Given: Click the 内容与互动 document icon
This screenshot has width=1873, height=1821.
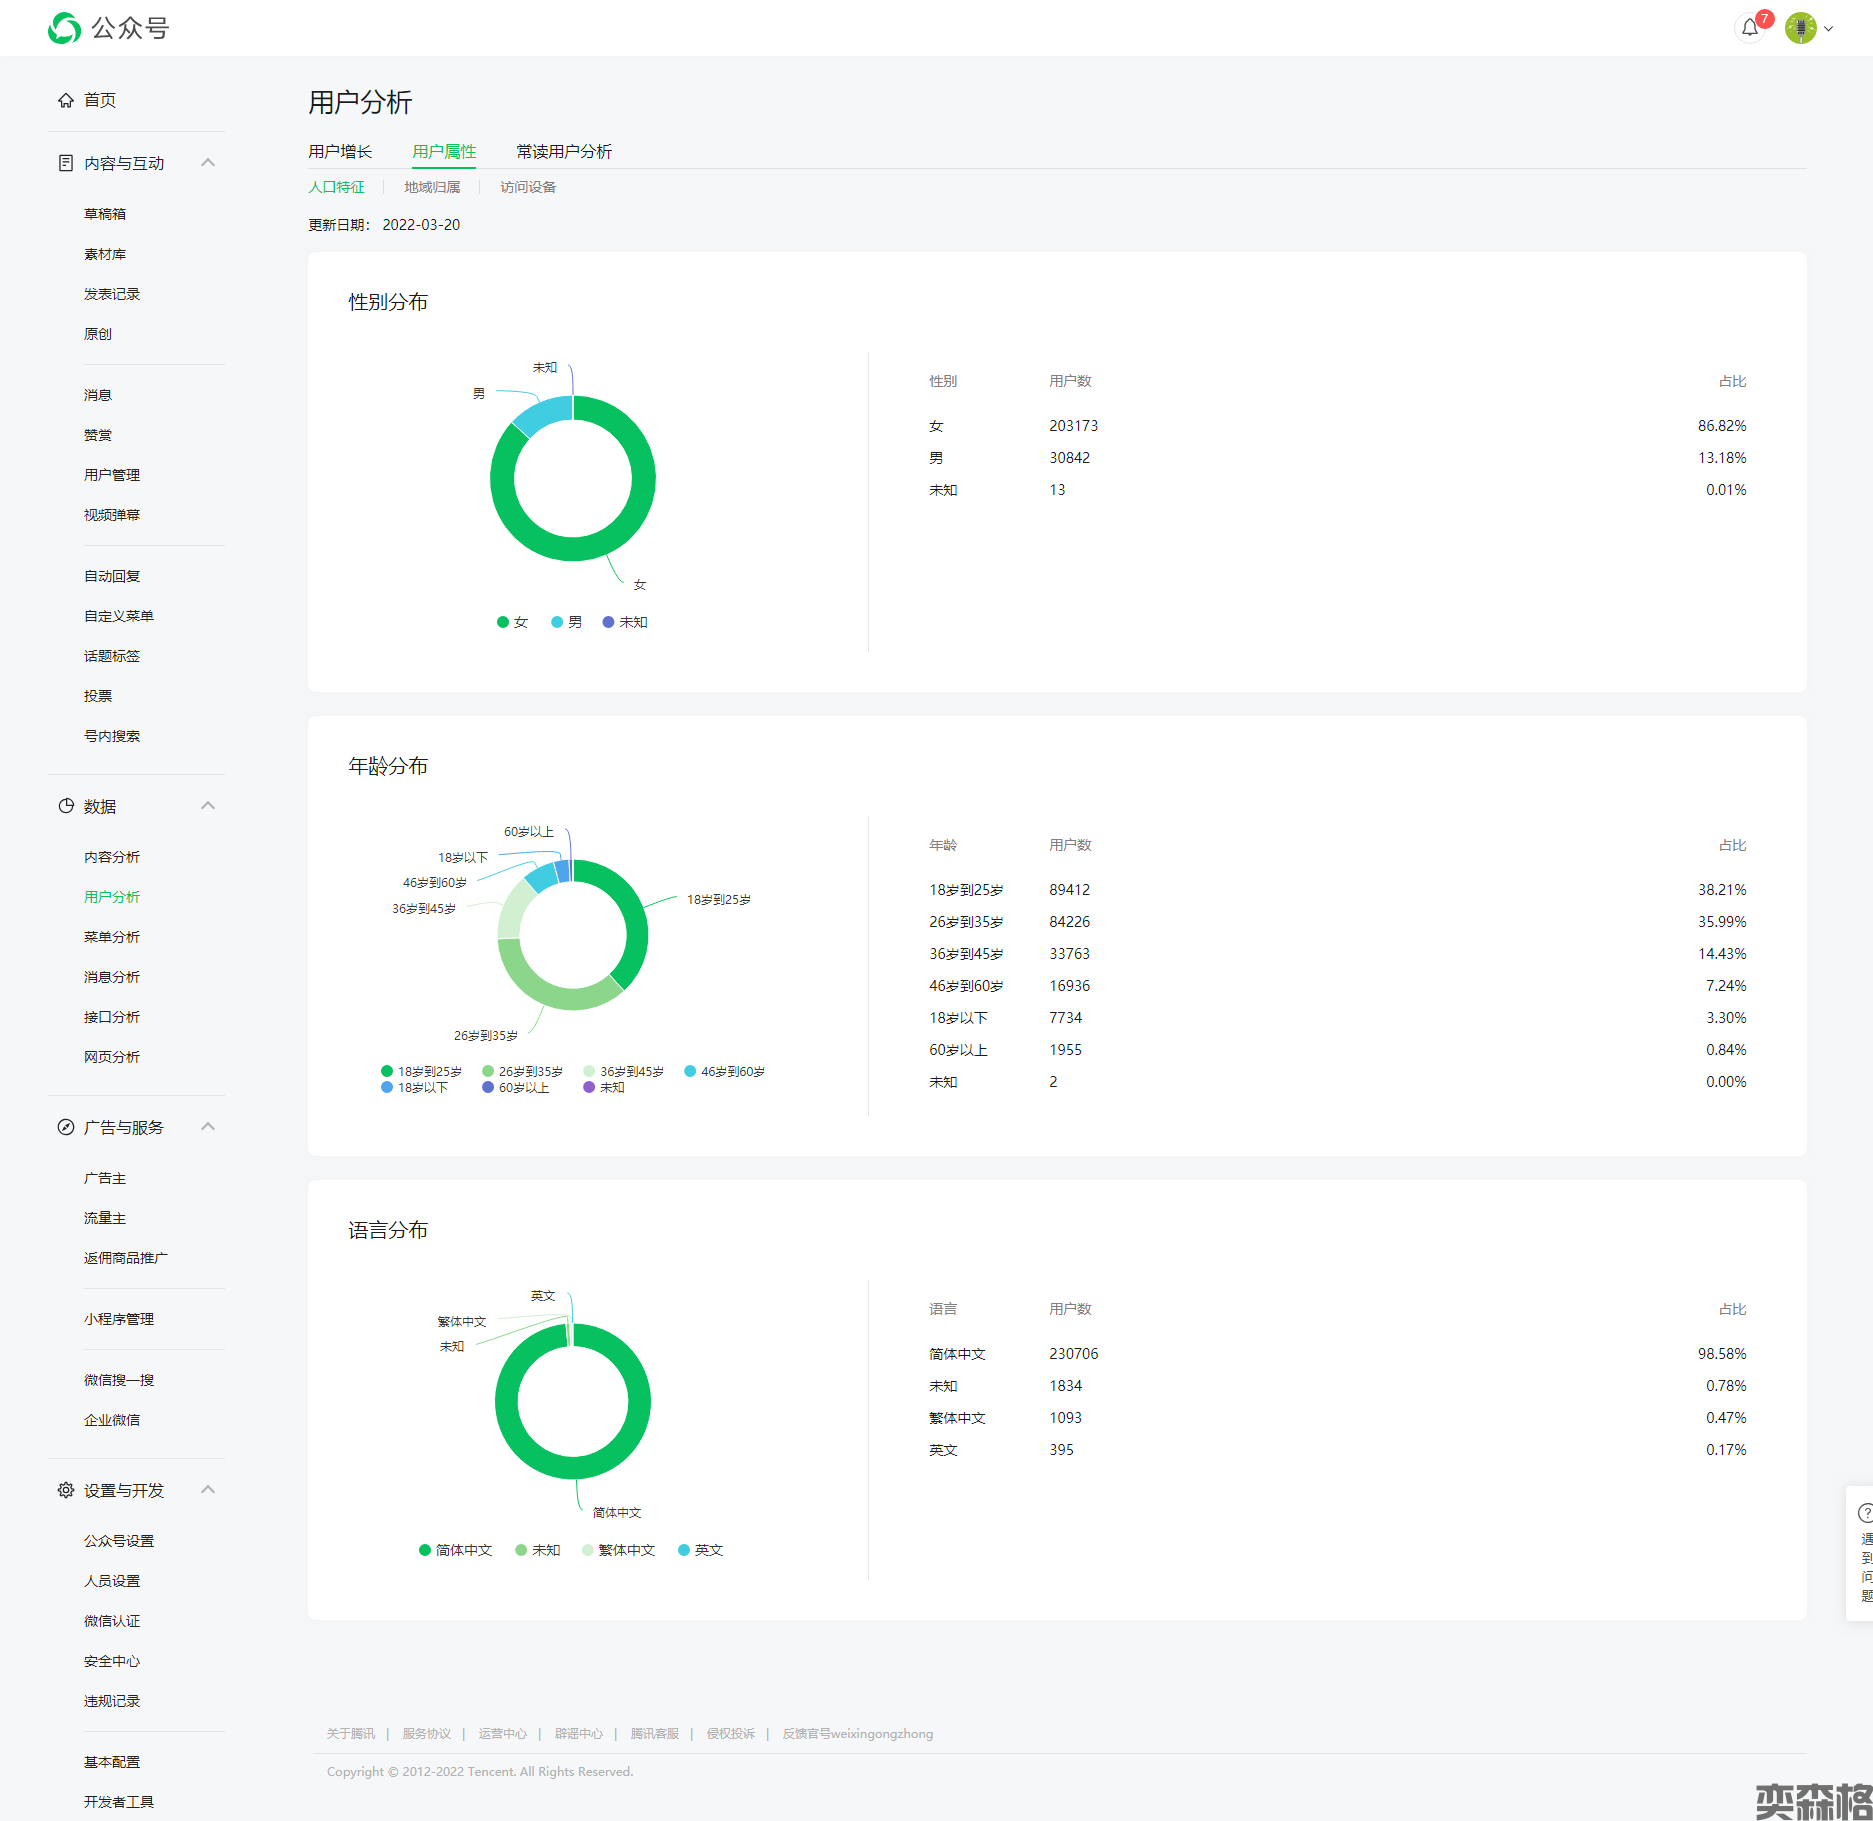Looking at the screenshot, I should 66,163.
